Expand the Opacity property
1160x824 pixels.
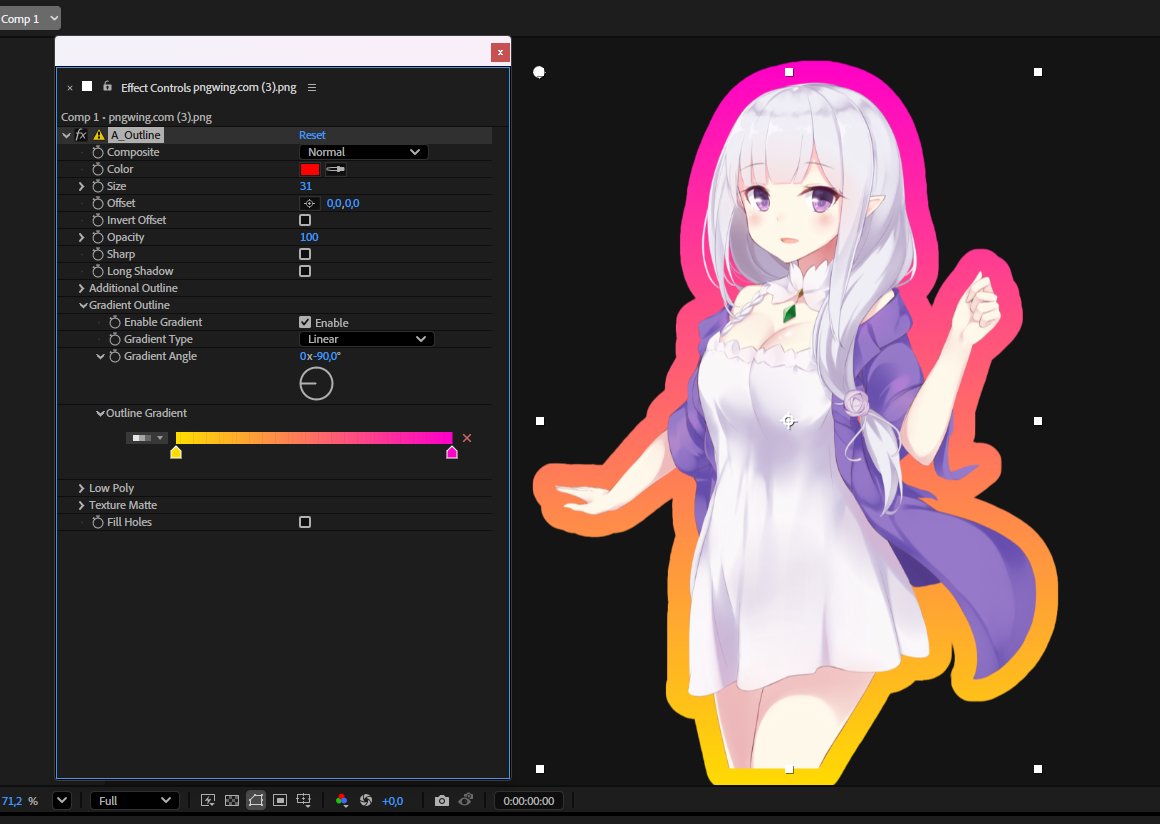(81, 237)
